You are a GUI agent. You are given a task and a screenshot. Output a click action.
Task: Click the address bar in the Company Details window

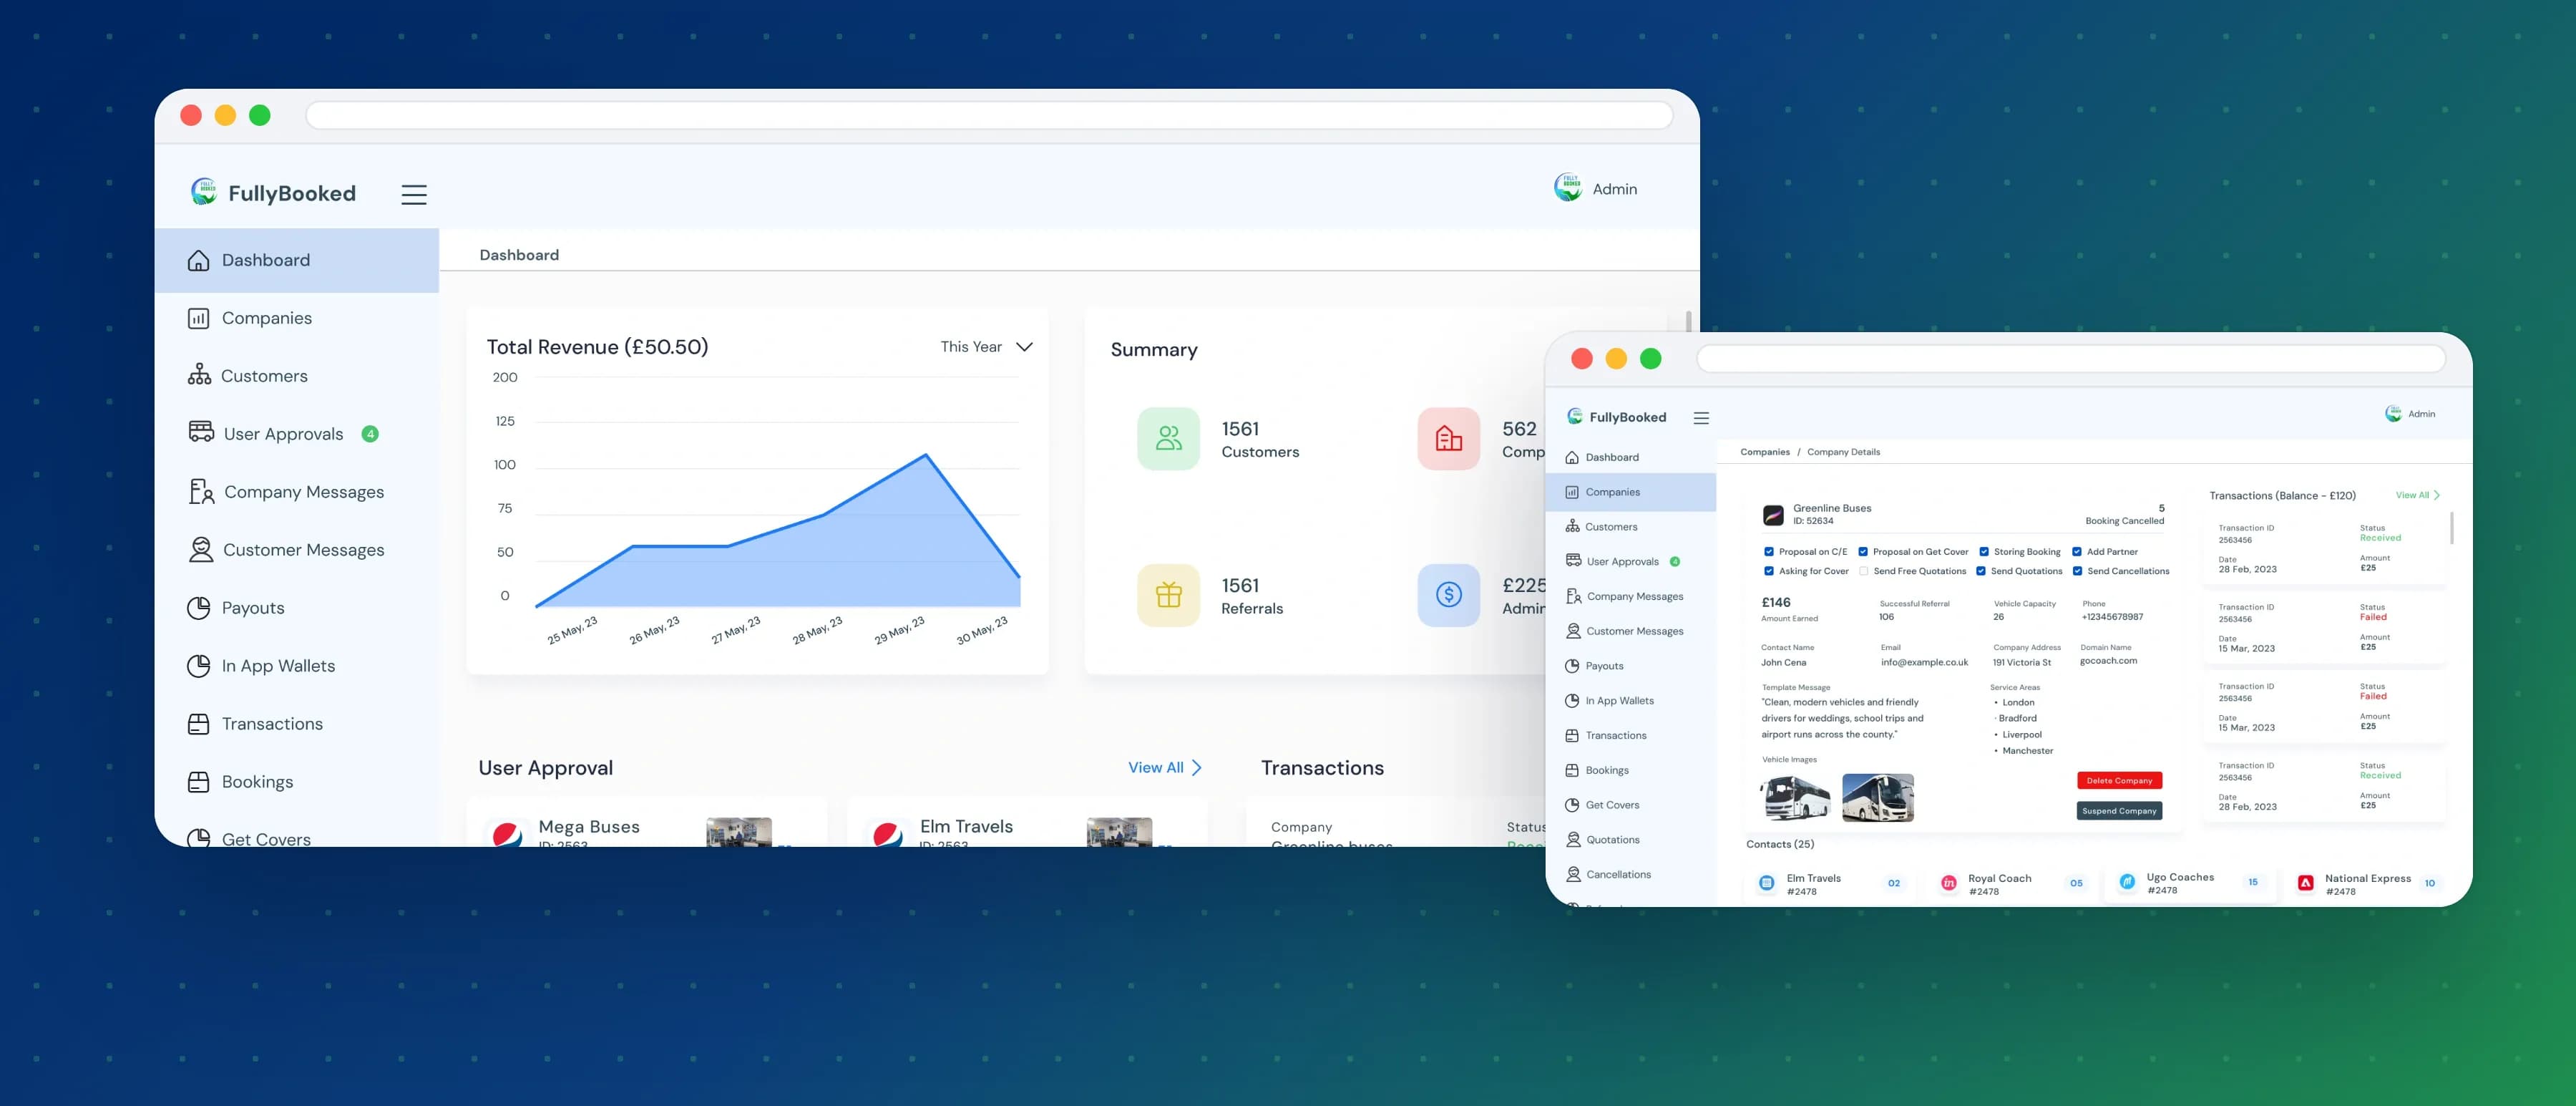point(2071,359)
